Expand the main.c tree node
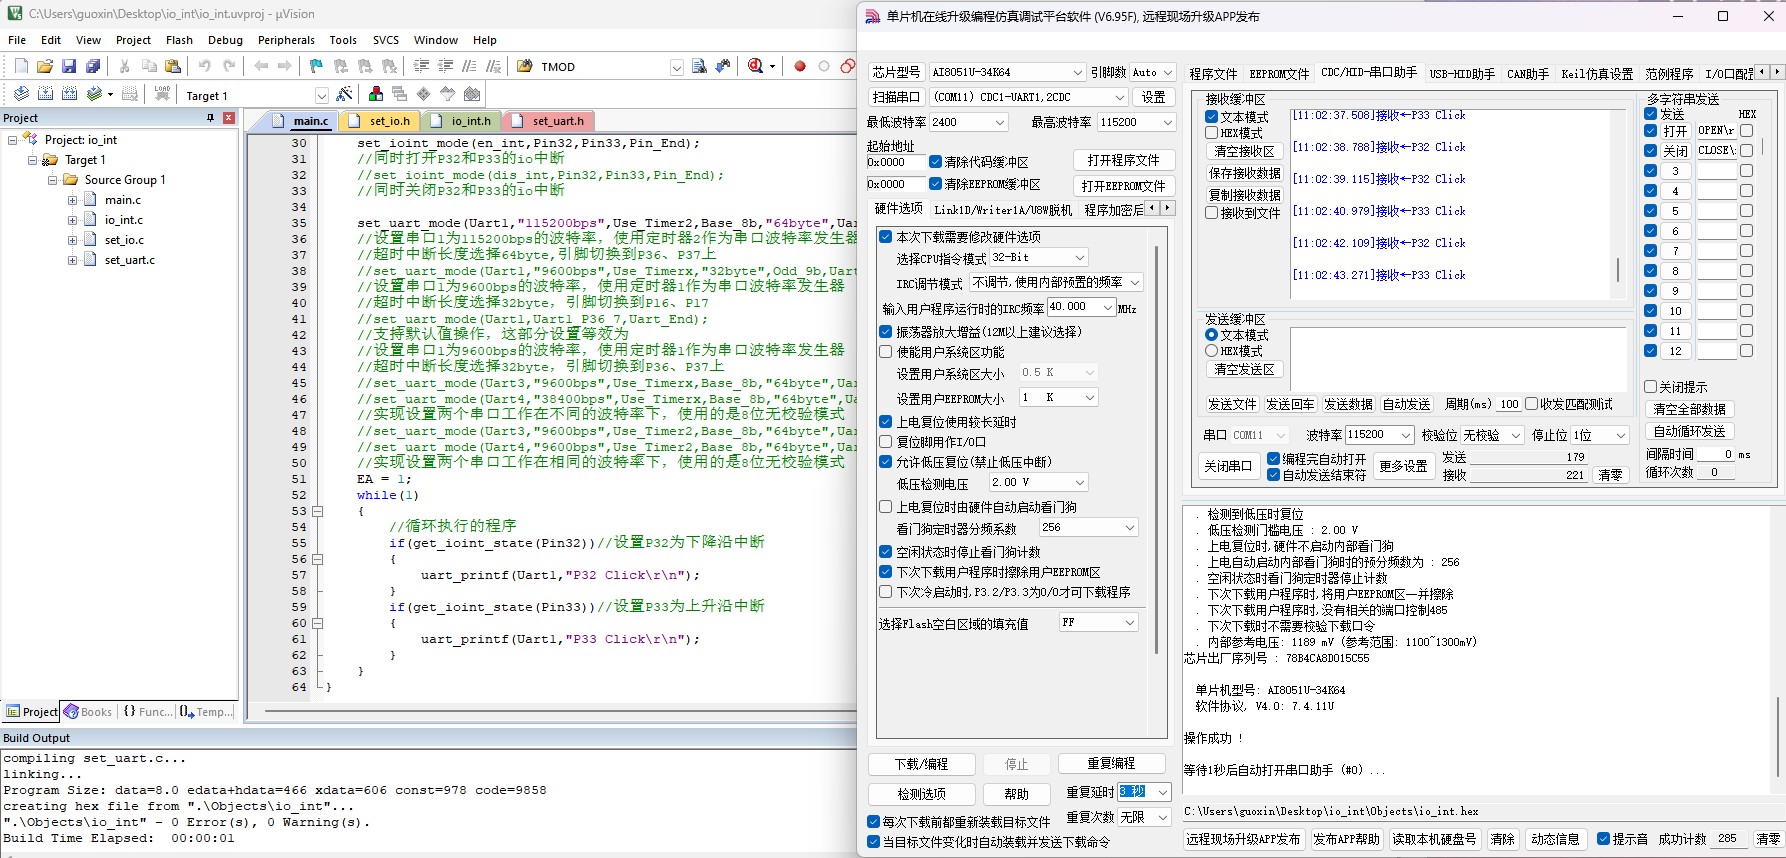Image resolution: width=1786 pixels, height=858 pixels. click(72, 200)
